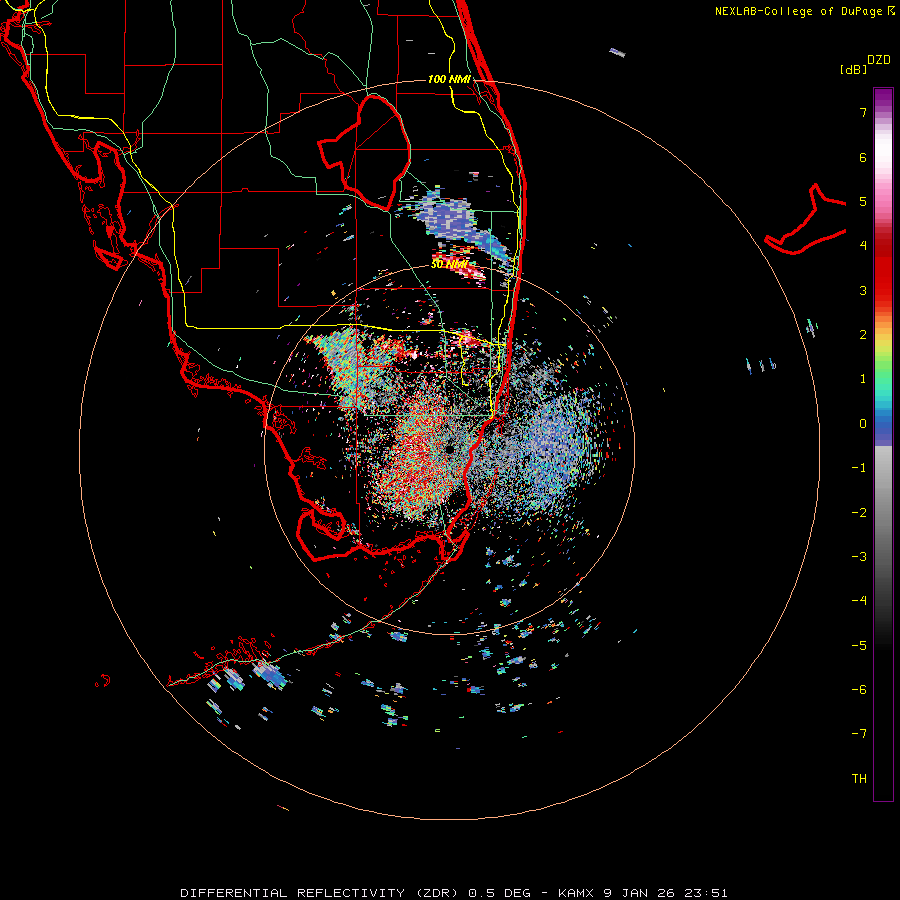Click the [dB] unit label

(854, 69)
